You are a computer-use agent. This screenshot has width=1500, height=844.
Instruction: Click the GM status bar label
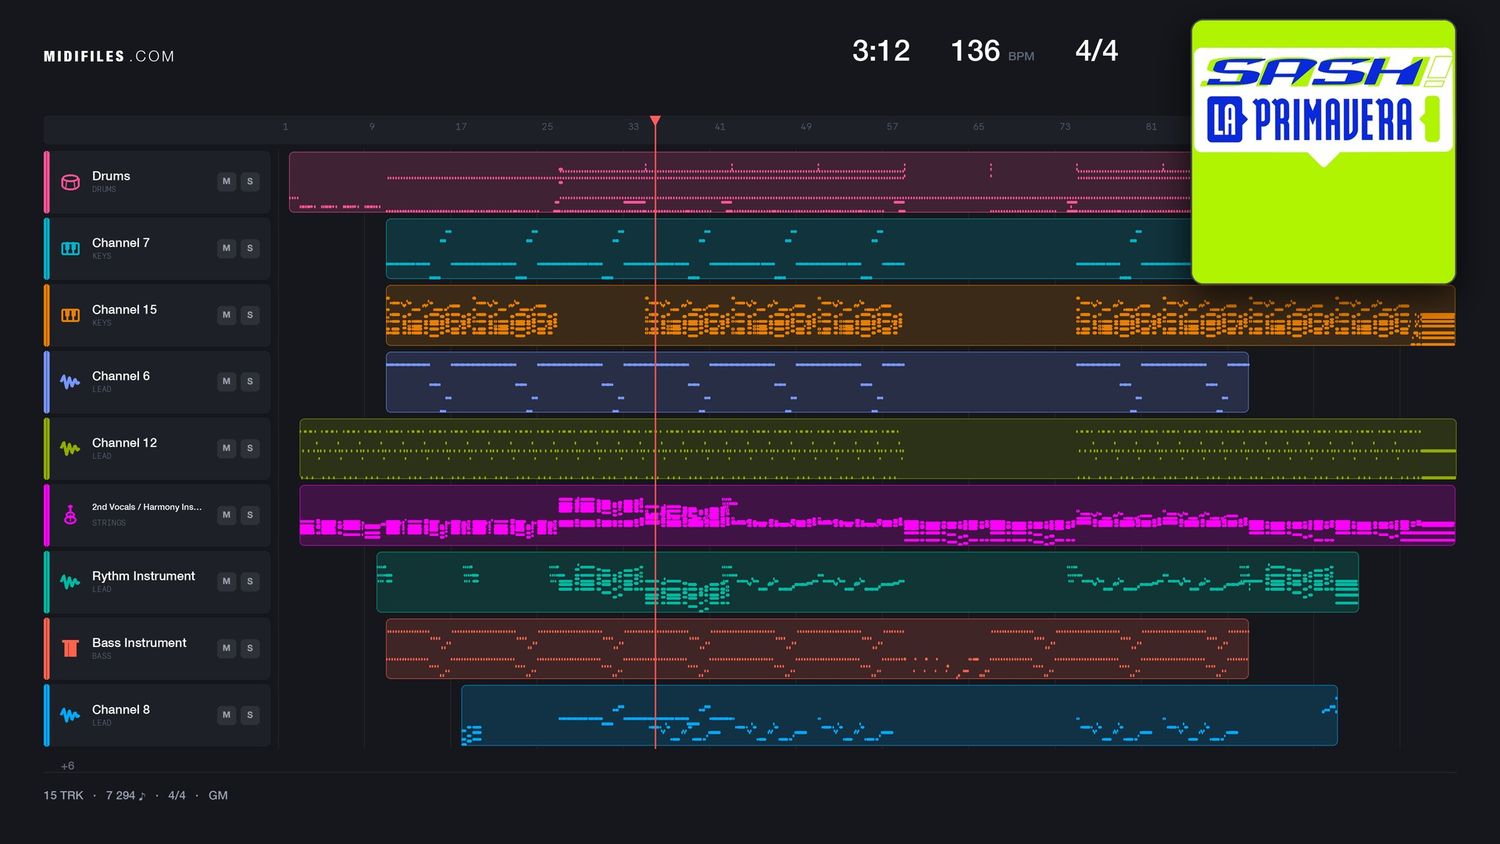218,796
